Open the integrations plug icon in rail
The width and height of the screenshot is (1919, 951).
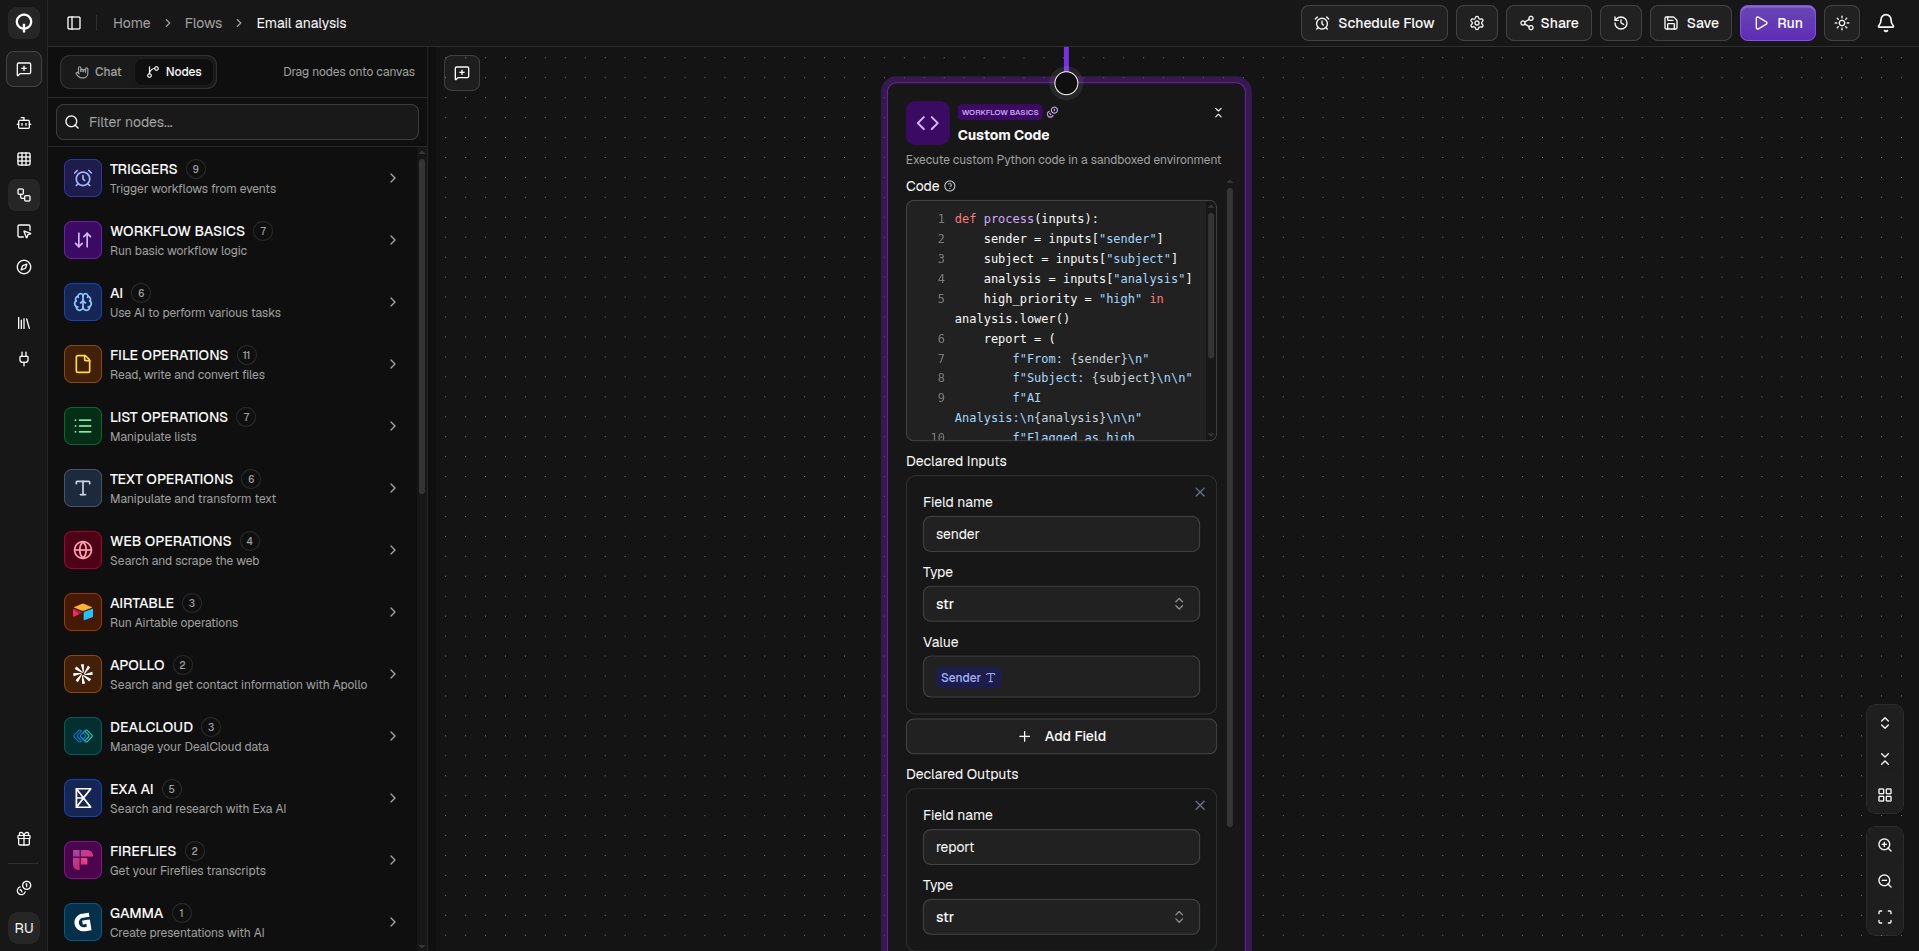click(24, 359)
